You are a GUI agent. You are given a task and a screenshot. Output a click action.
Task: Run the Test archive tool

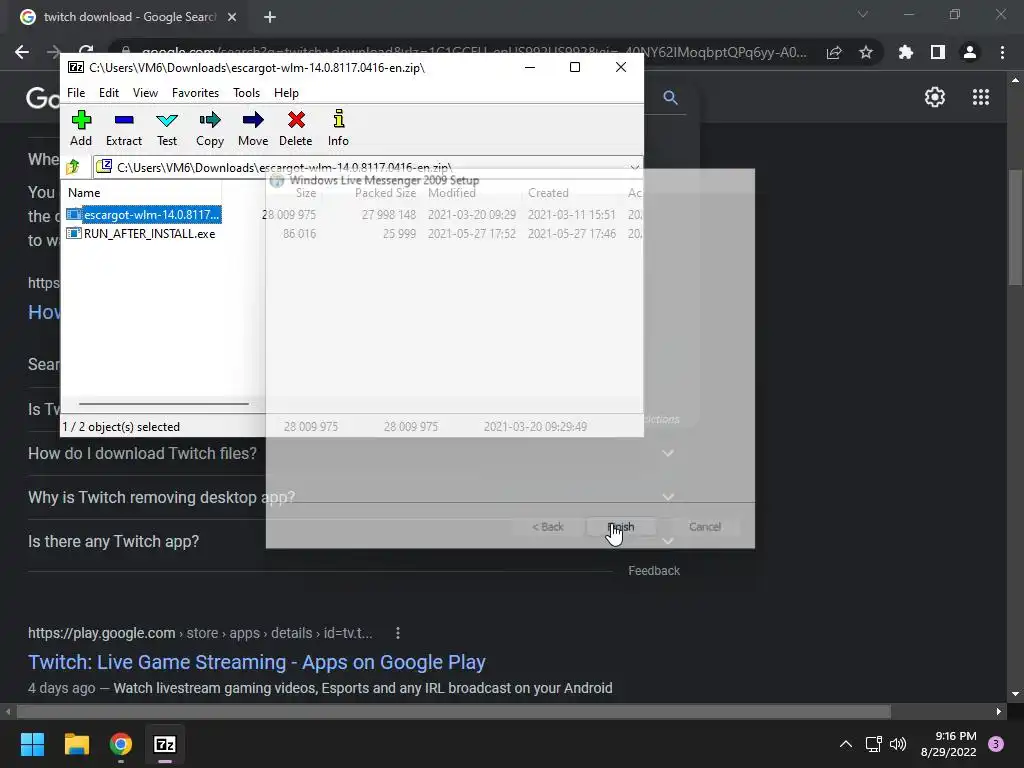pyautogui.click(x=167, y=128)
